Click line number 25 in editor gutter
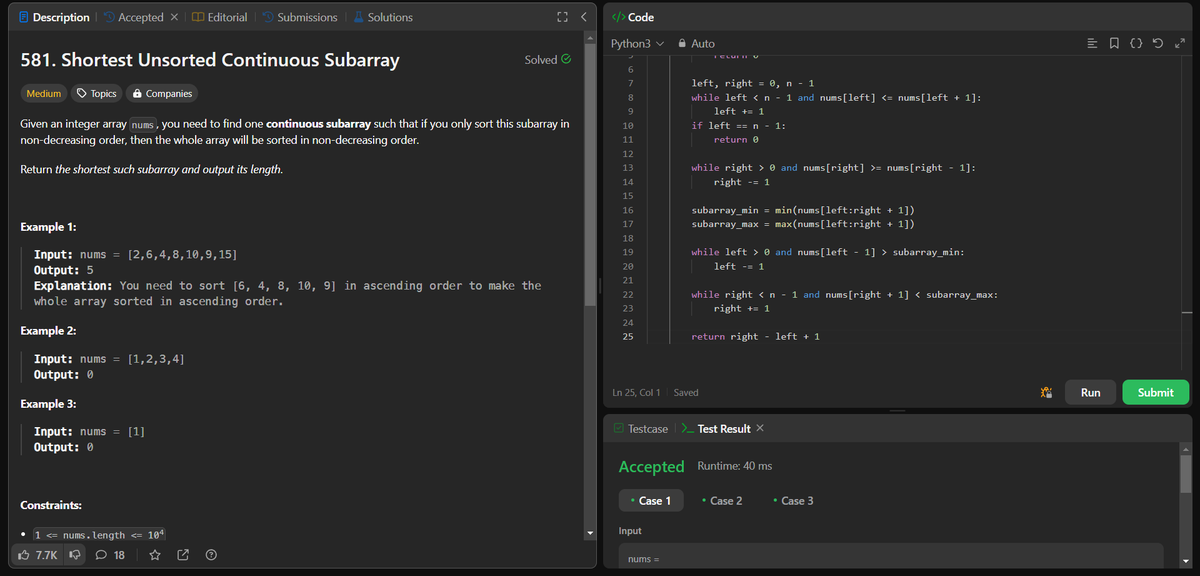1200x576 pixels. (x=627, y=337)
